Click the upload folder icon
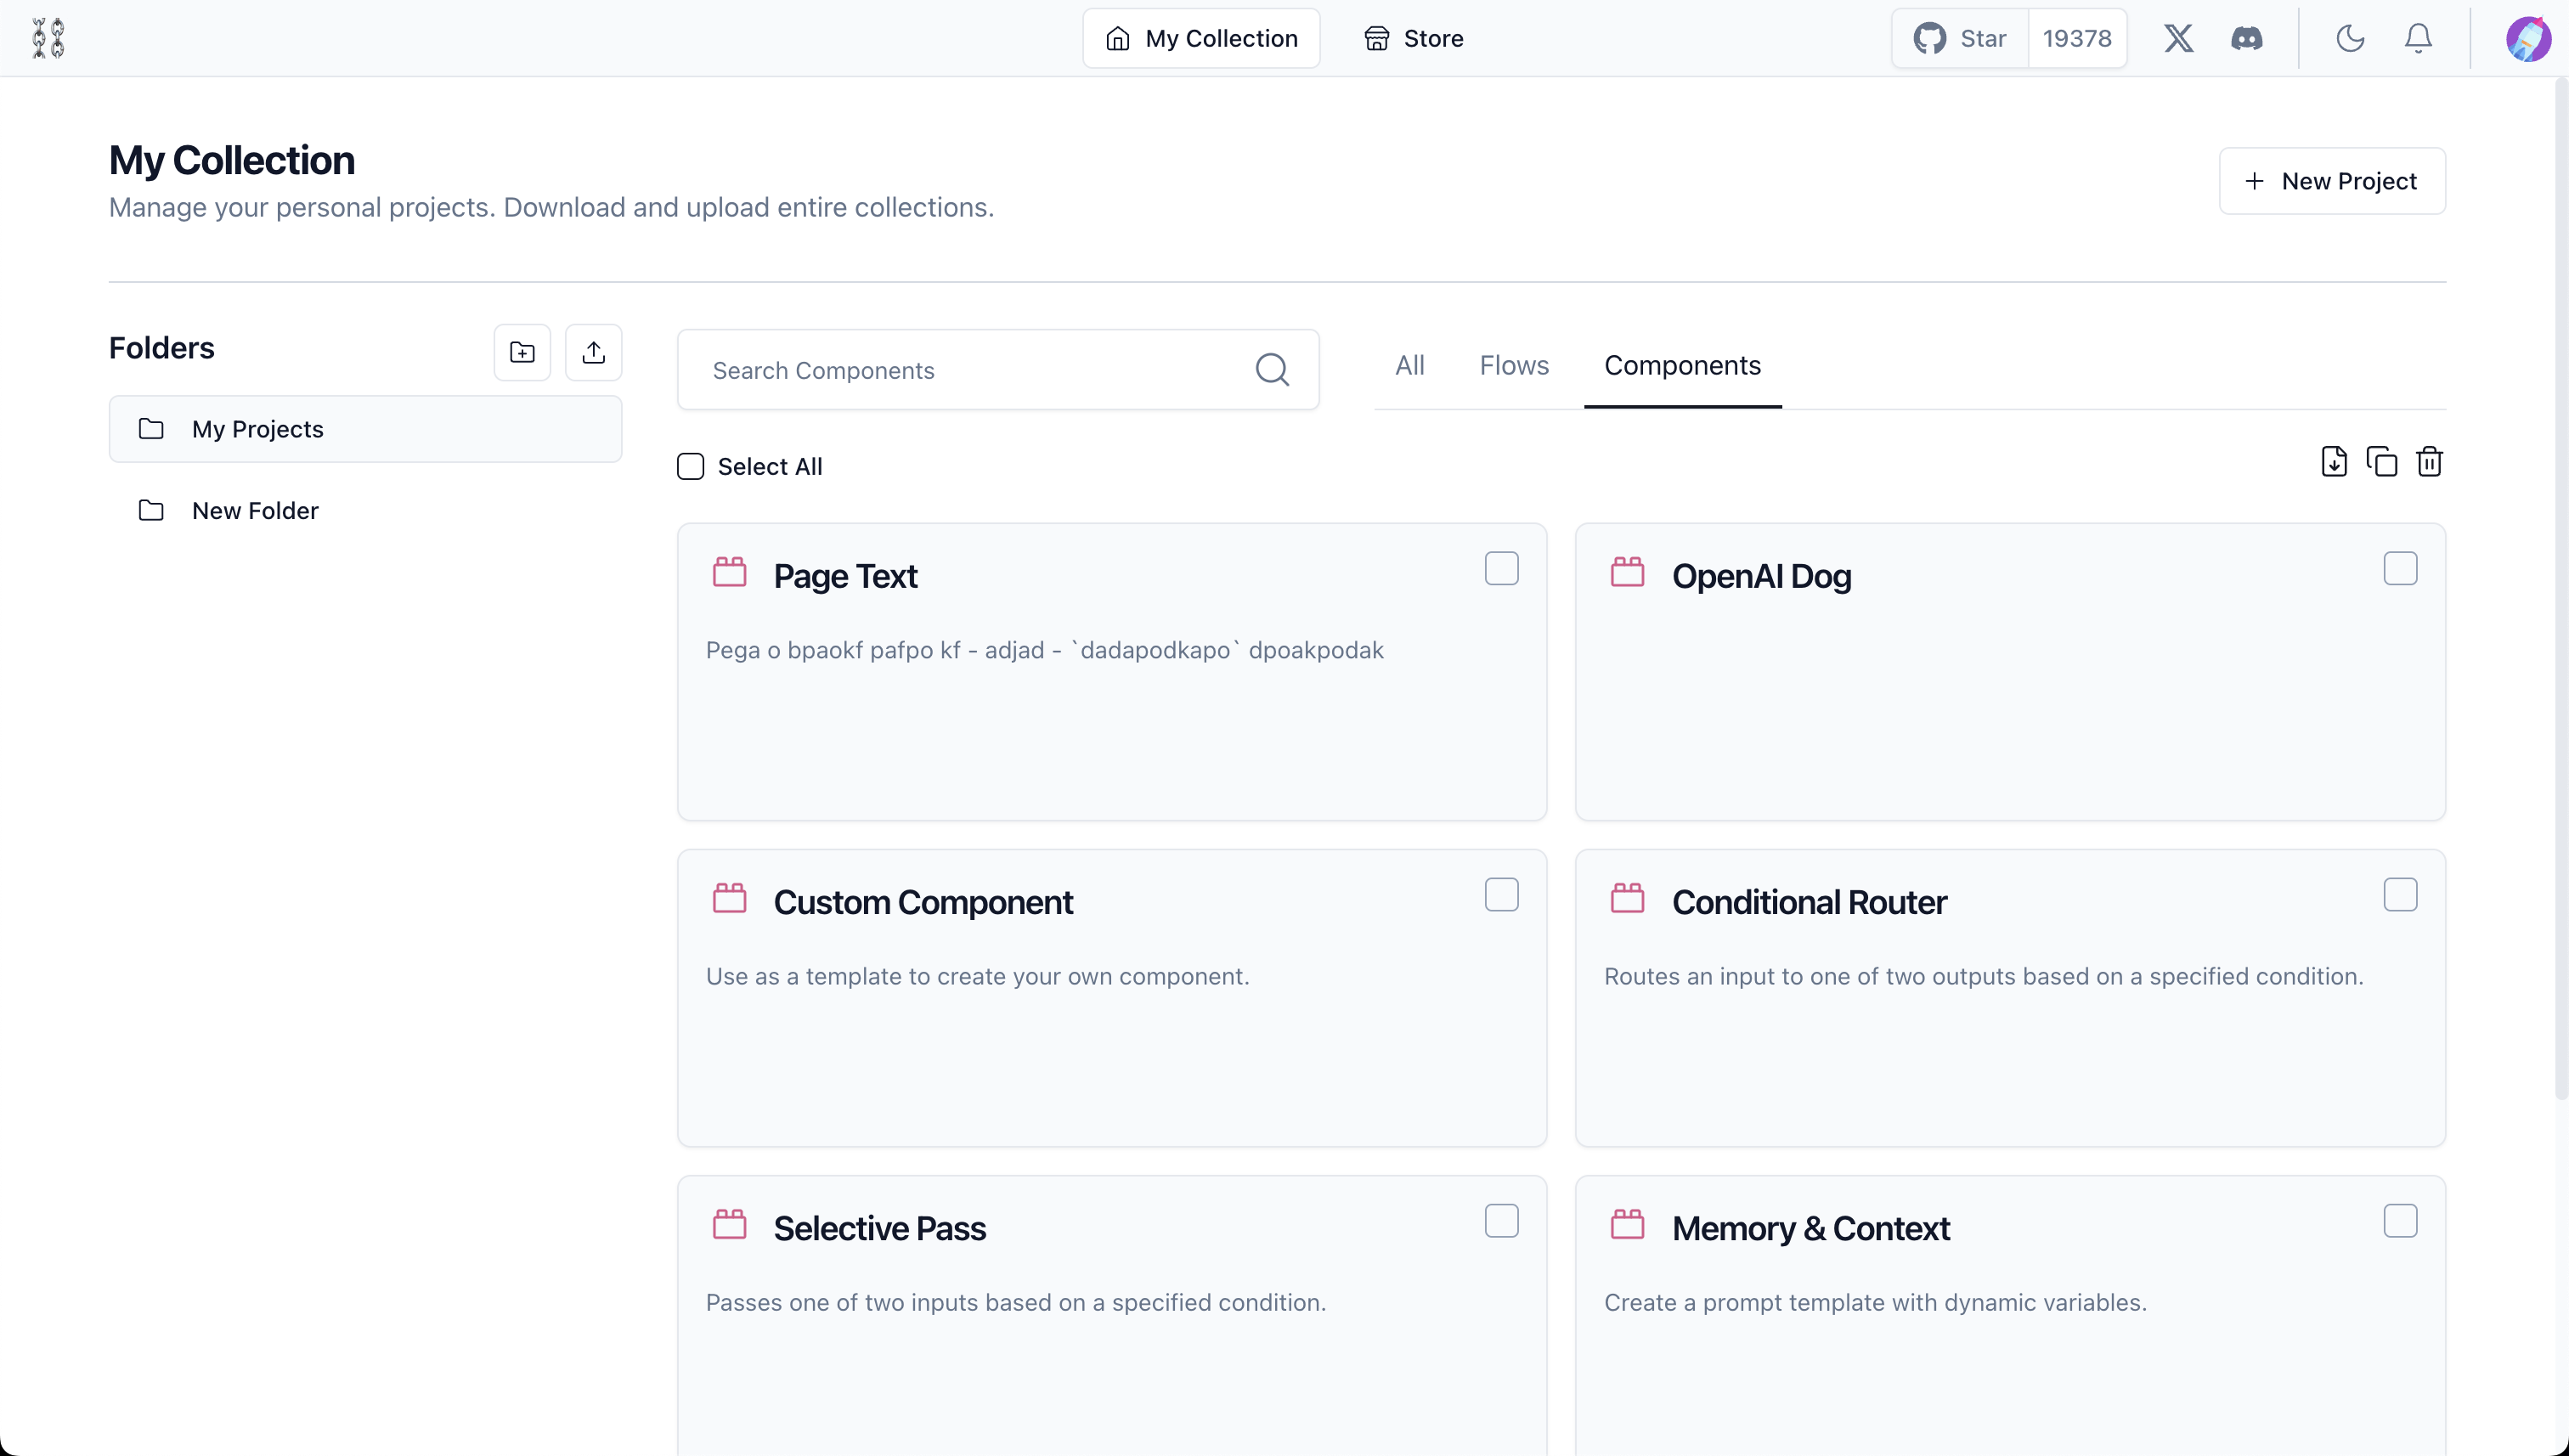 click(x=593, y=352)
